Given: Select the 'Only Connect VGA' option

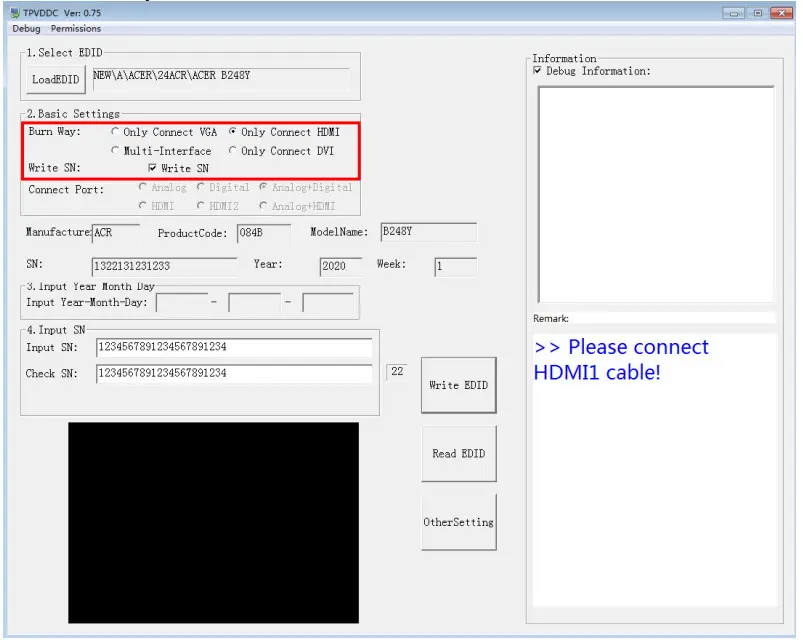Looking at the screenshot, I should (117, 131).
